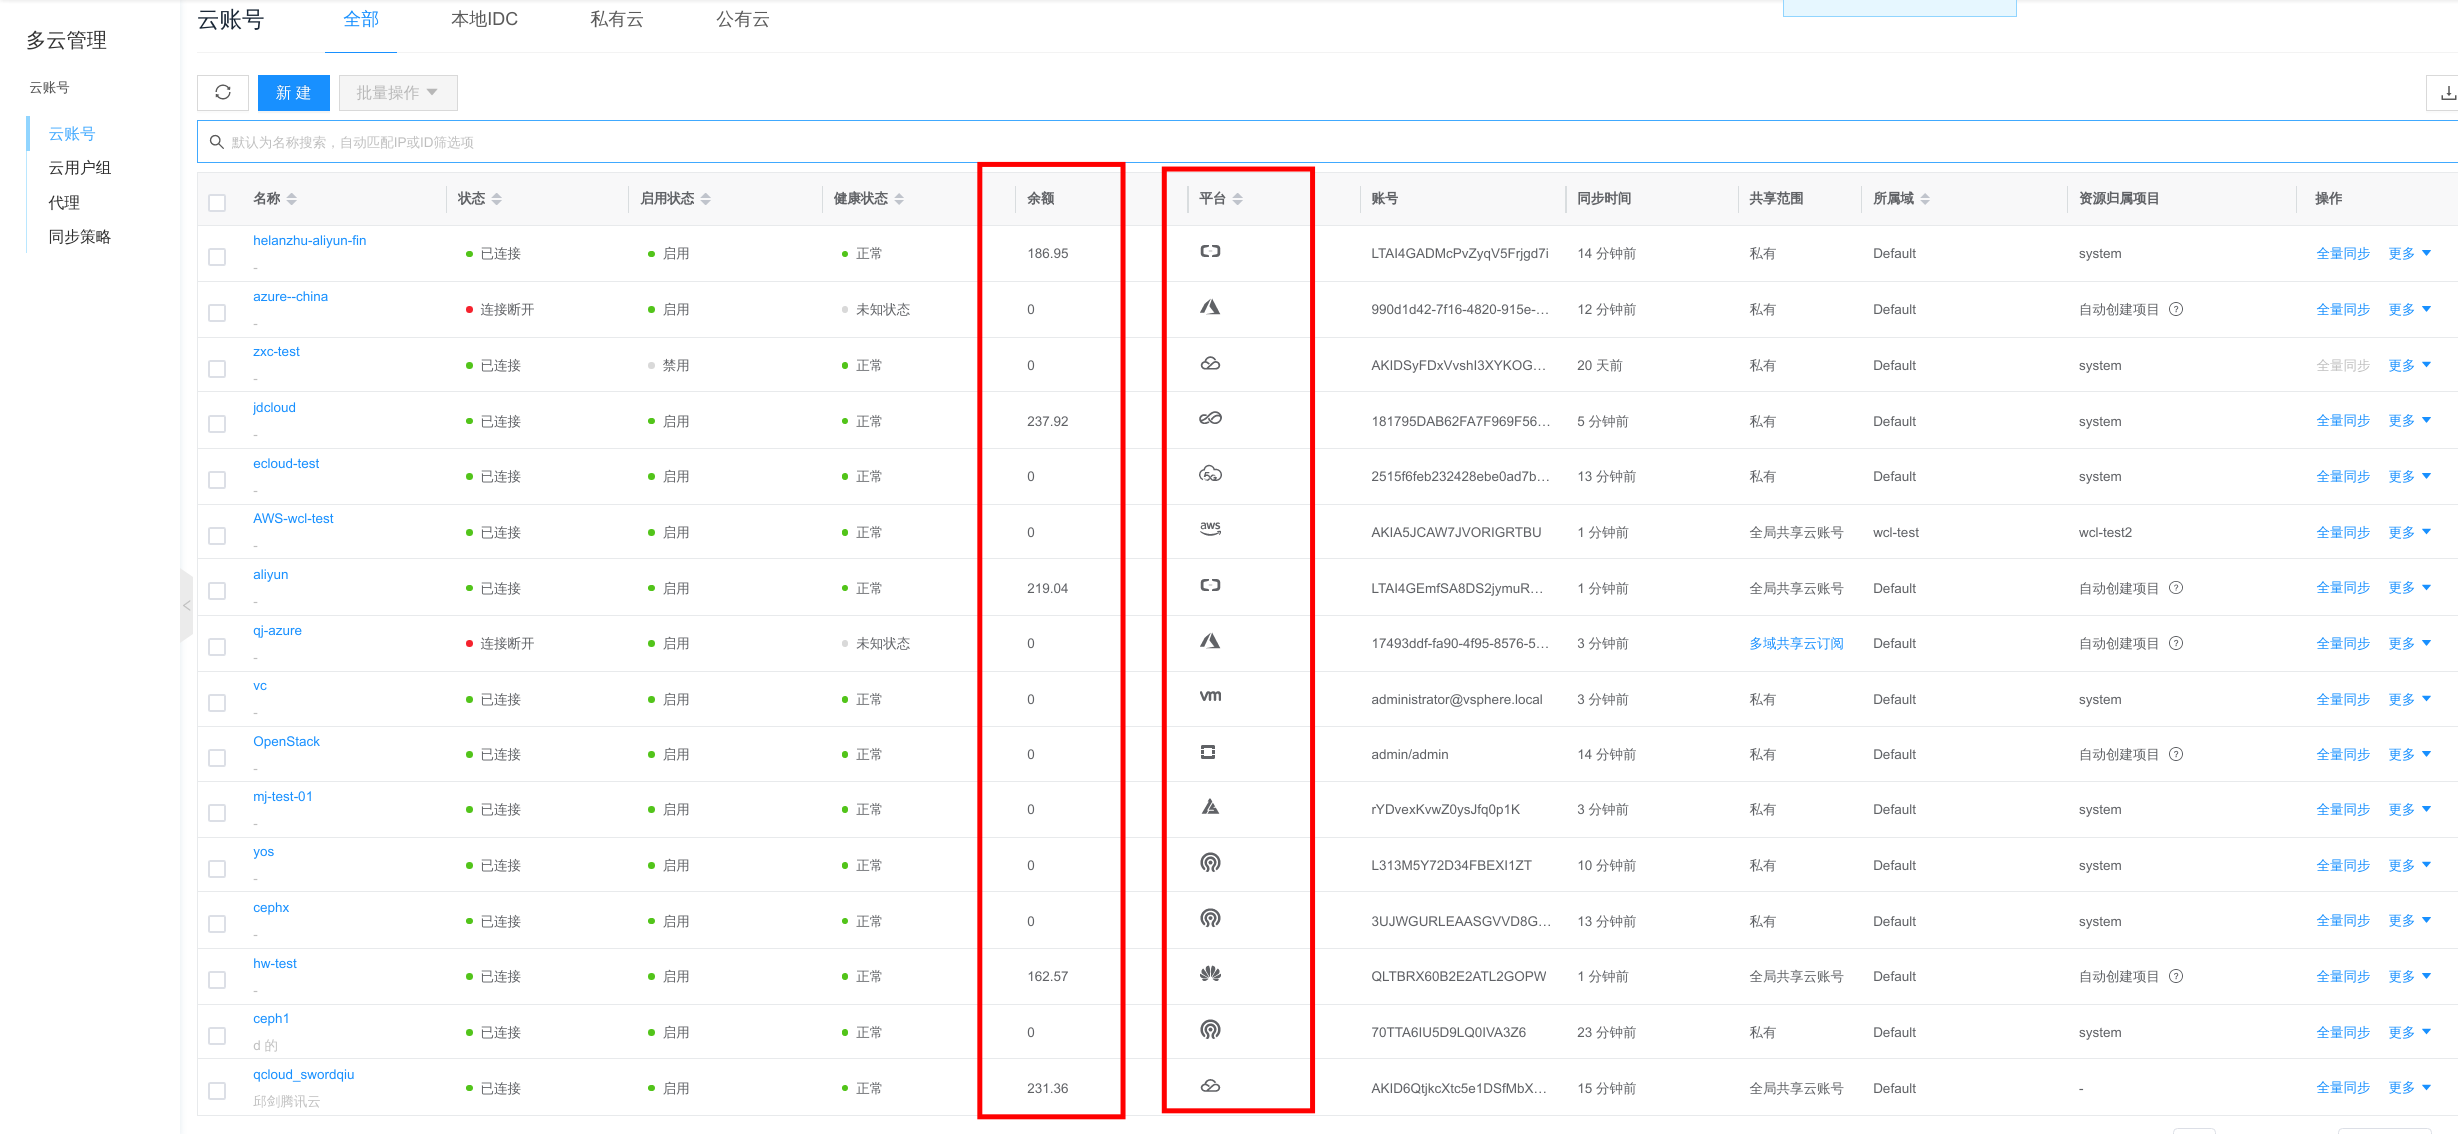Open the 批量操作 dropdown

[x=397, y=93]
